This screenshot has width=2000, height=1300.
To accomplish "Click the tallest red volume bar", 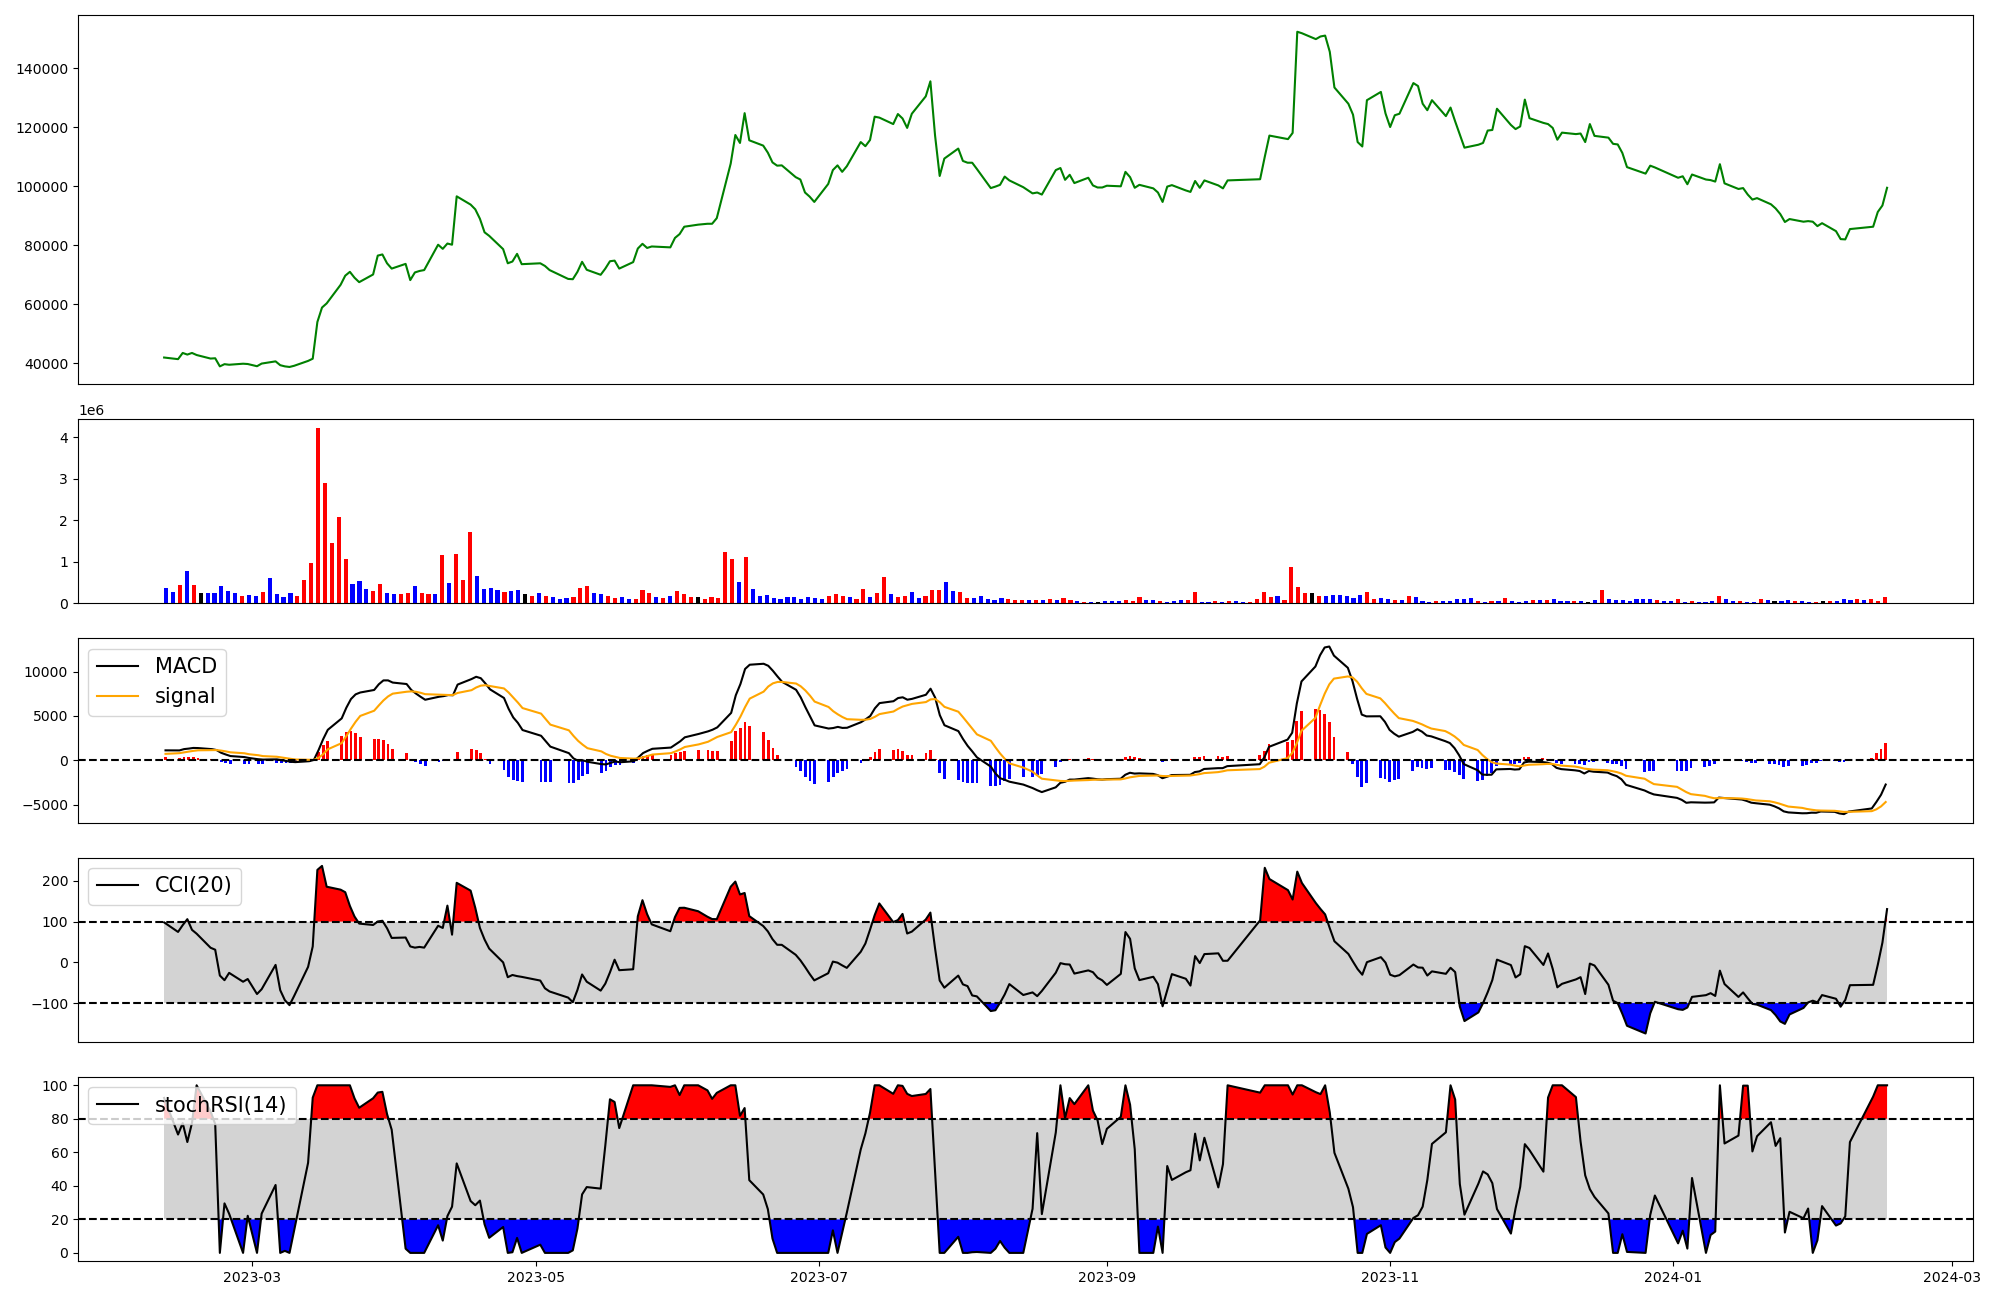I will tap(318, 515).
